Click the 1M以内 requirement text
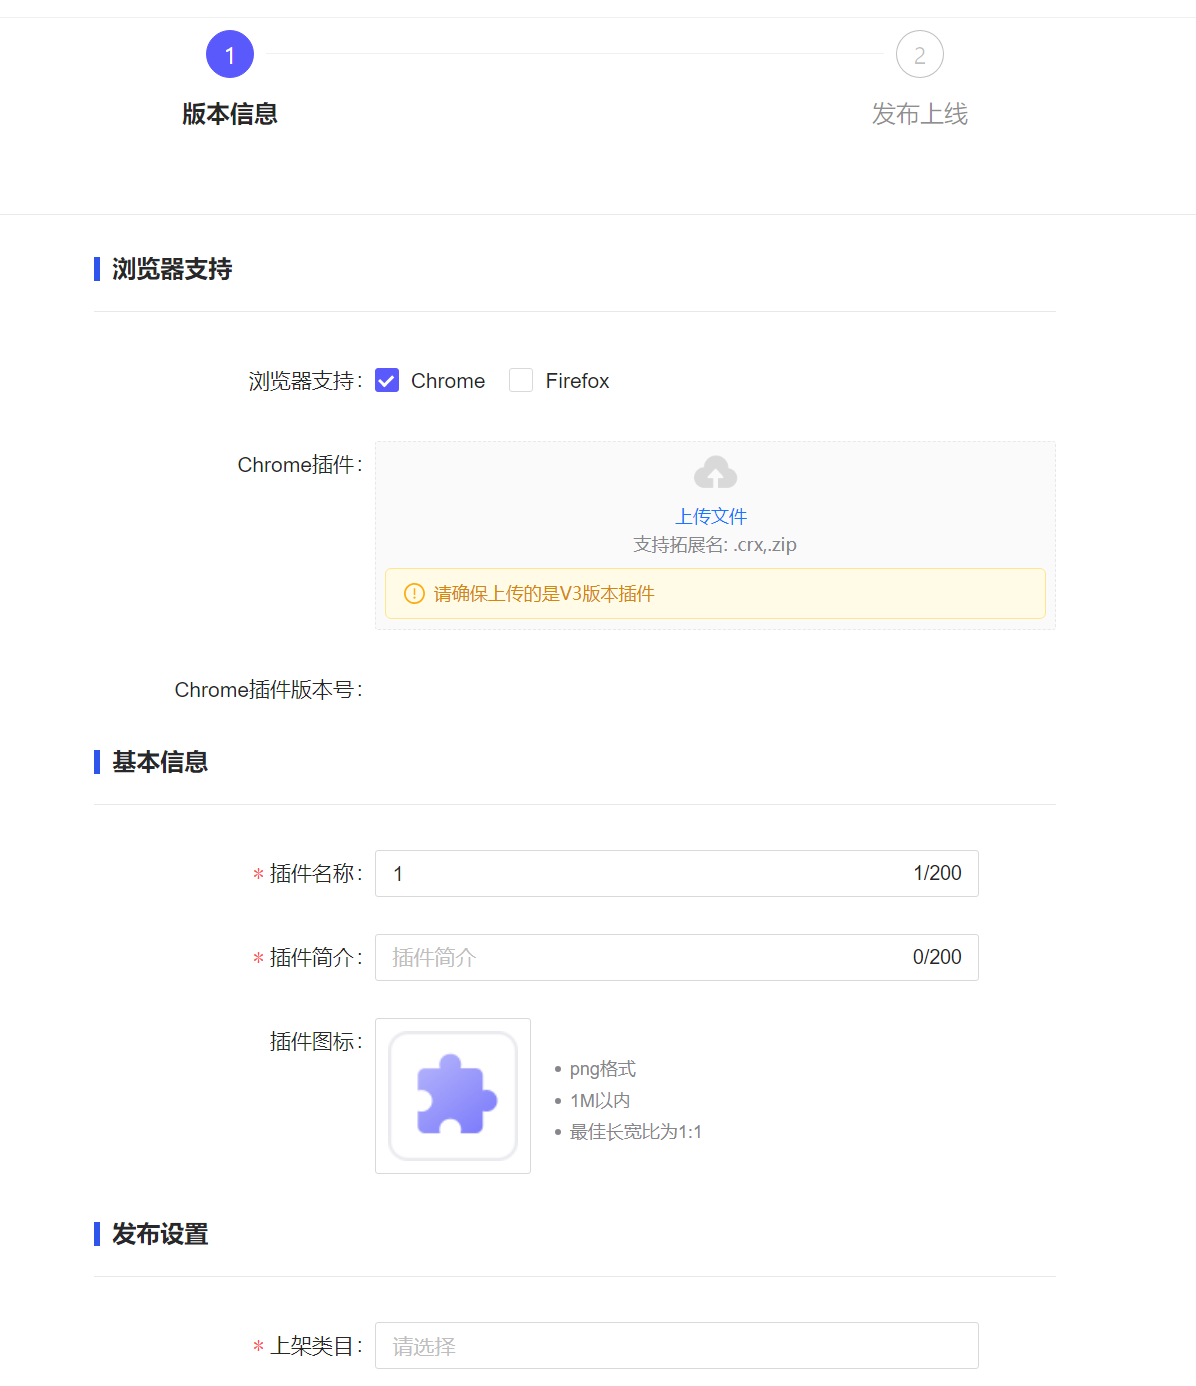This screenshot has height=1386, width=1196. click(600, 1101)
